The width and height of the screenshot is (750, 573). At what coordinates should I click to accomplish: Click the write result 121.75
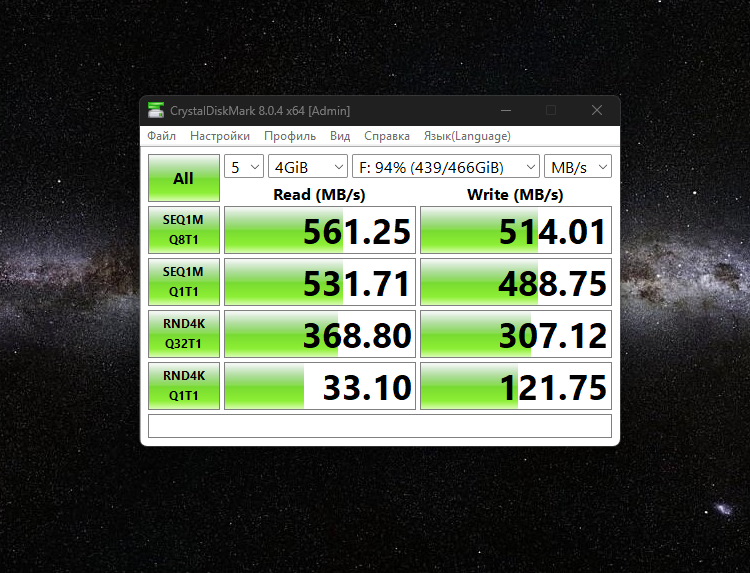pyautogui.click(x=516, y=386)
